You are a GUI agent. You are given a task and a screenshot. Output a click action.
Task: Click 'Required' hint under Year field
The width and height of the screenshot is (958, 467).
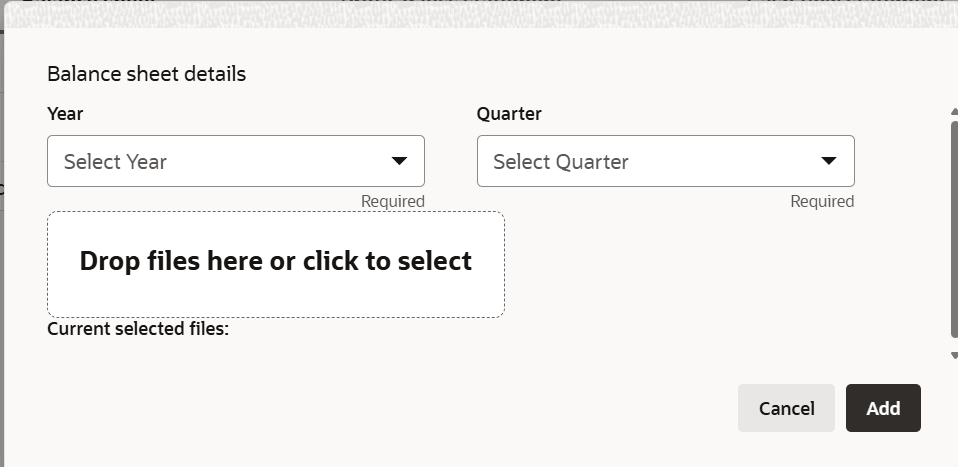pyautogui.click(x=392, y=201)
